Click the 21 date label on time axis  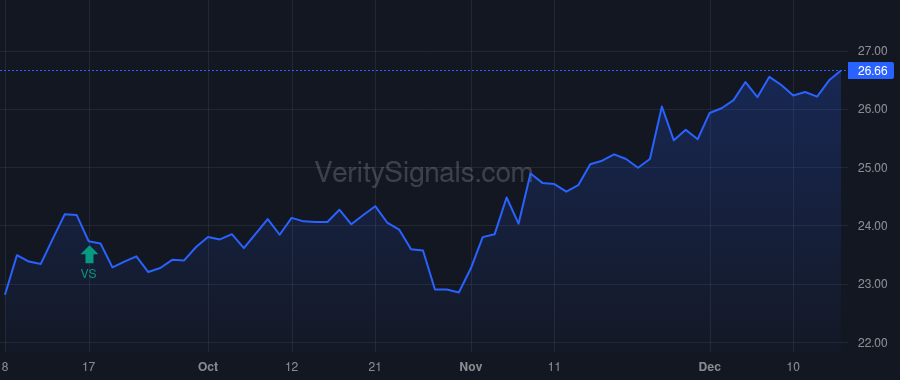(375, 367)
